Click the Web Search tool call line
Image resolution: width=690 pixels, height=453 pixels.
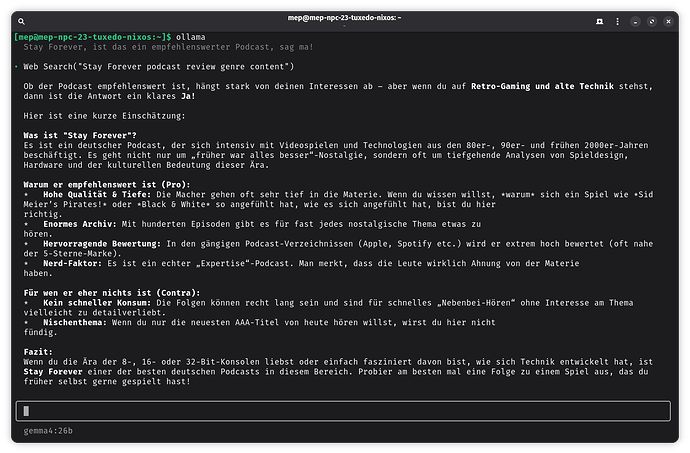[159, 66]
